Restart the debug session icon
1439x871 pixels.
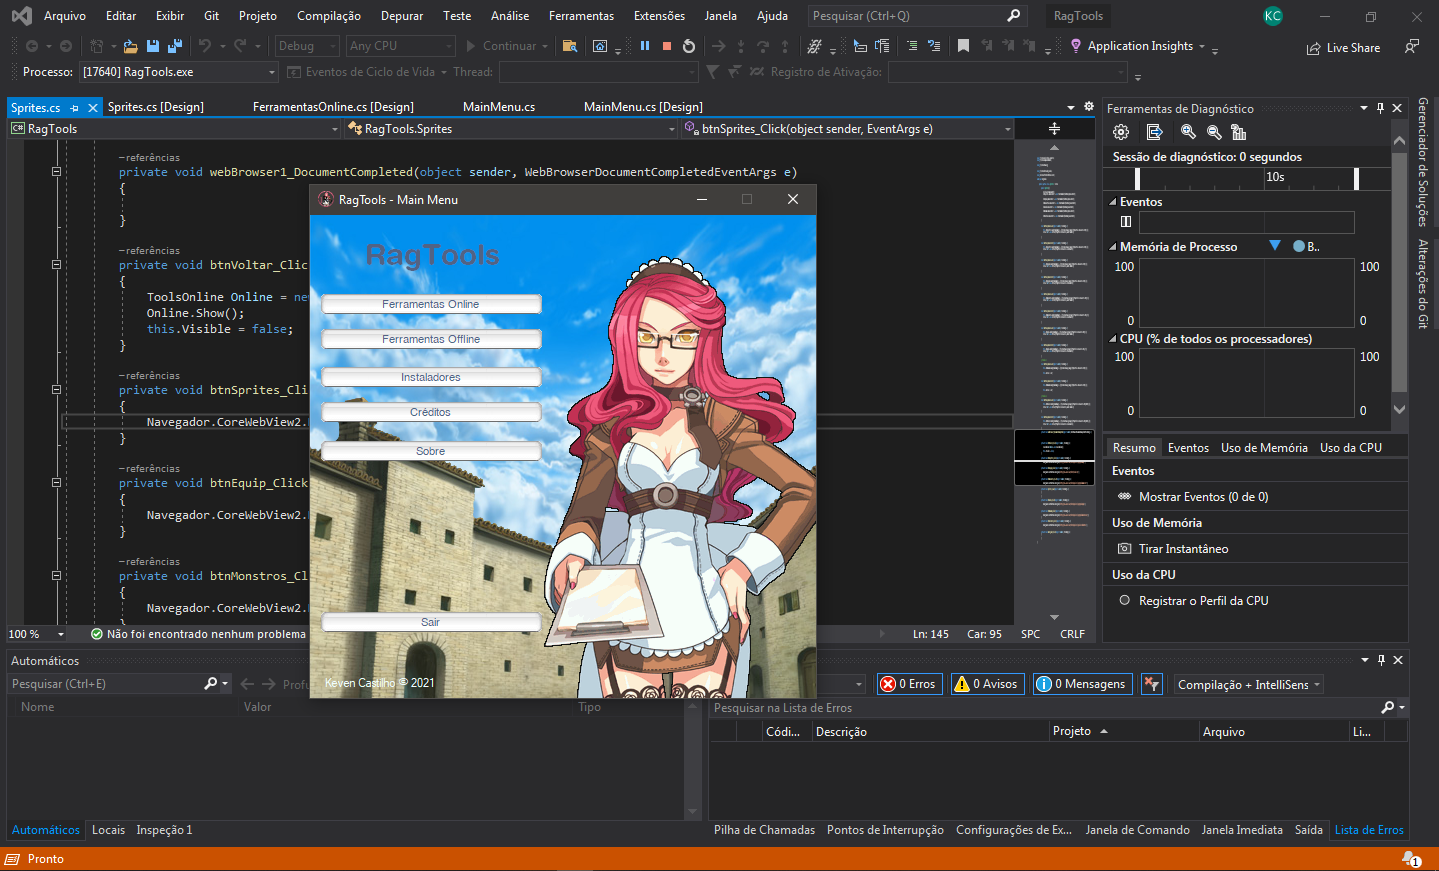click(x=689, y=46)
